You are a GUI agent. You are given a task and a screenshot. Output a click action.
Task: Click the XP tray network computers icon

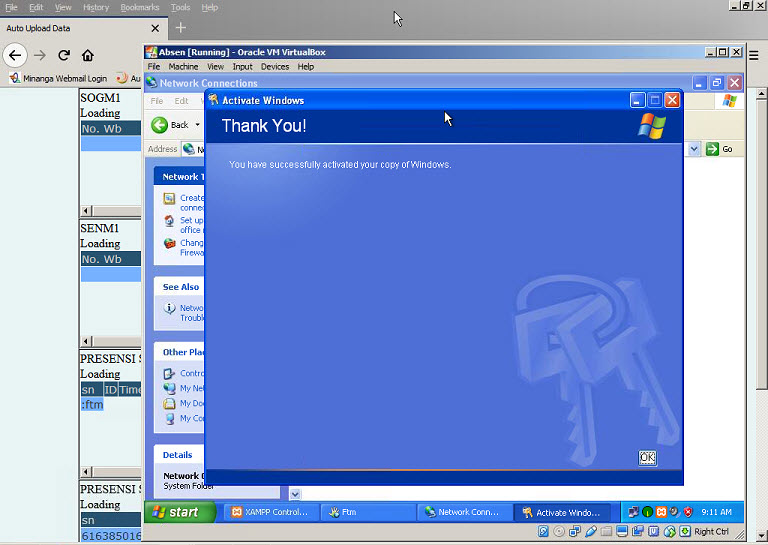(633, 512)
